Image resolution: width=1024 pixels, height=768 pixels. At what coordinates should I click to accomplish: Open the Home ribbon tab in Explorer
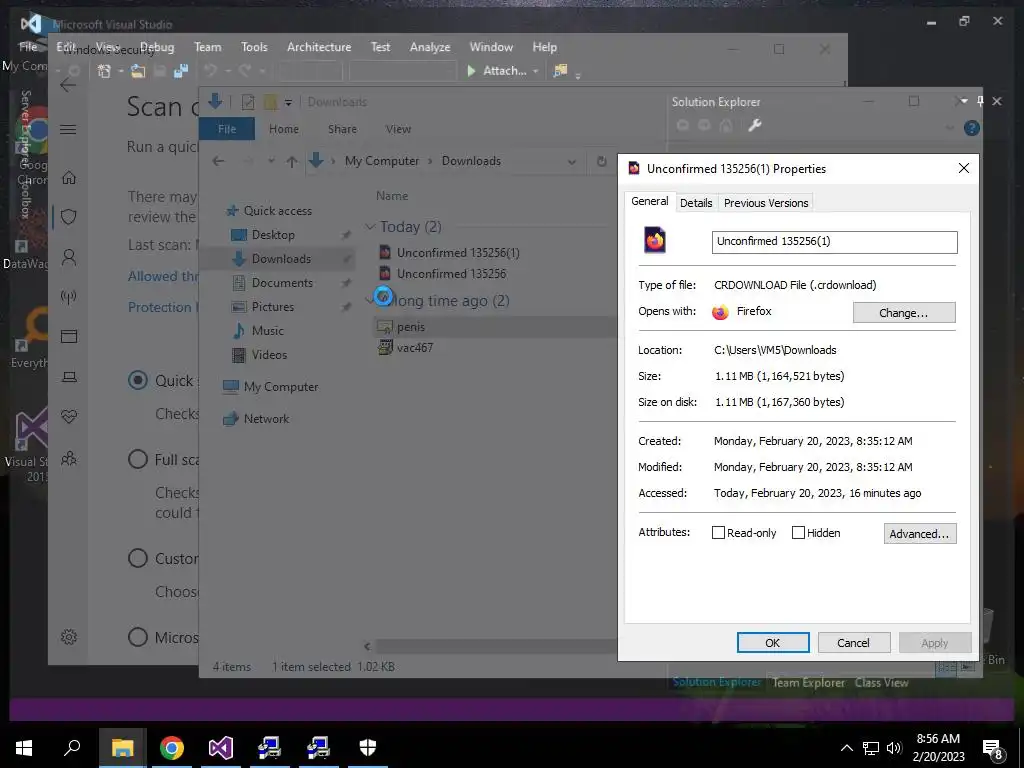tap(283, 129)
